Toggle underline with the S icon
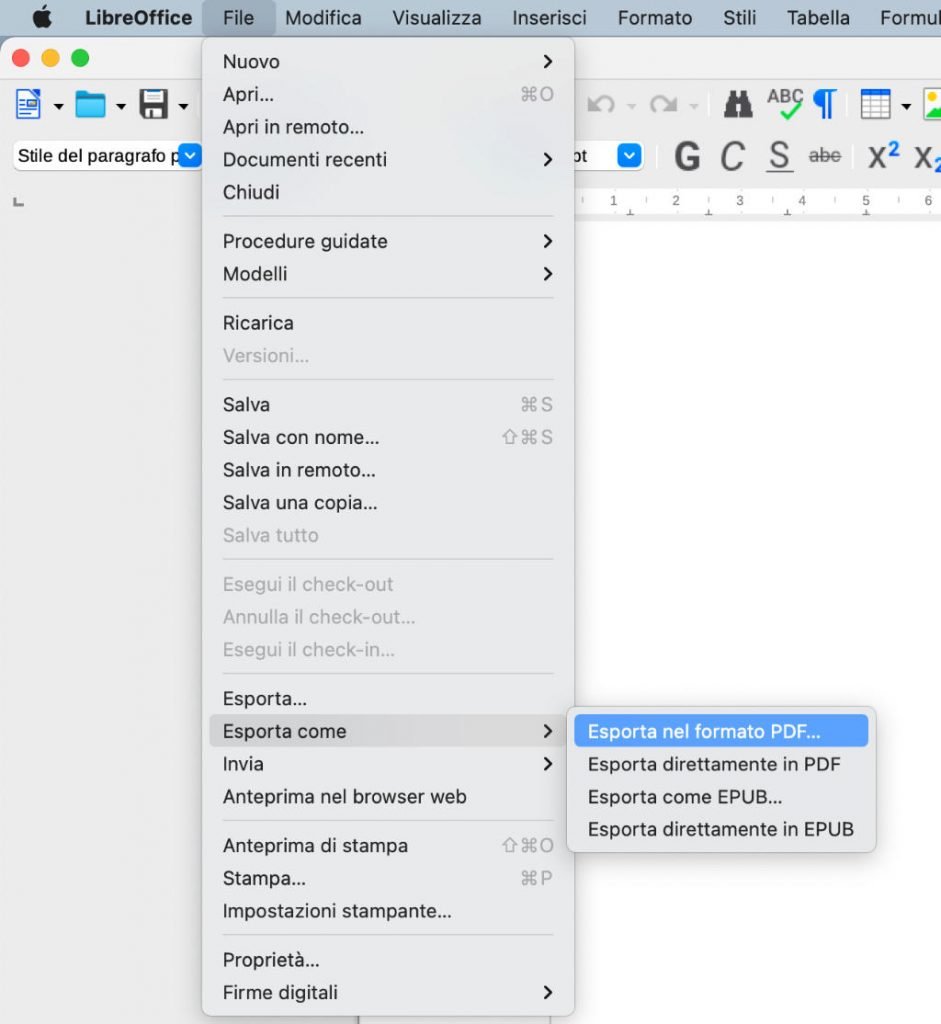The height and width of the screenshot is (1024, 941). tap(779, 157)
